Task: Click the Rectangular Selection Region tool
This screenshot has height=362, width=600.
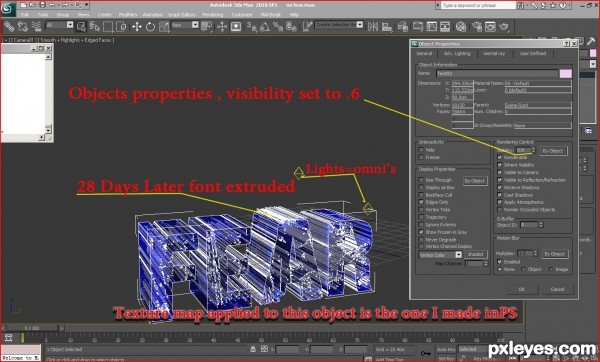Action: [x=108, y=26]
